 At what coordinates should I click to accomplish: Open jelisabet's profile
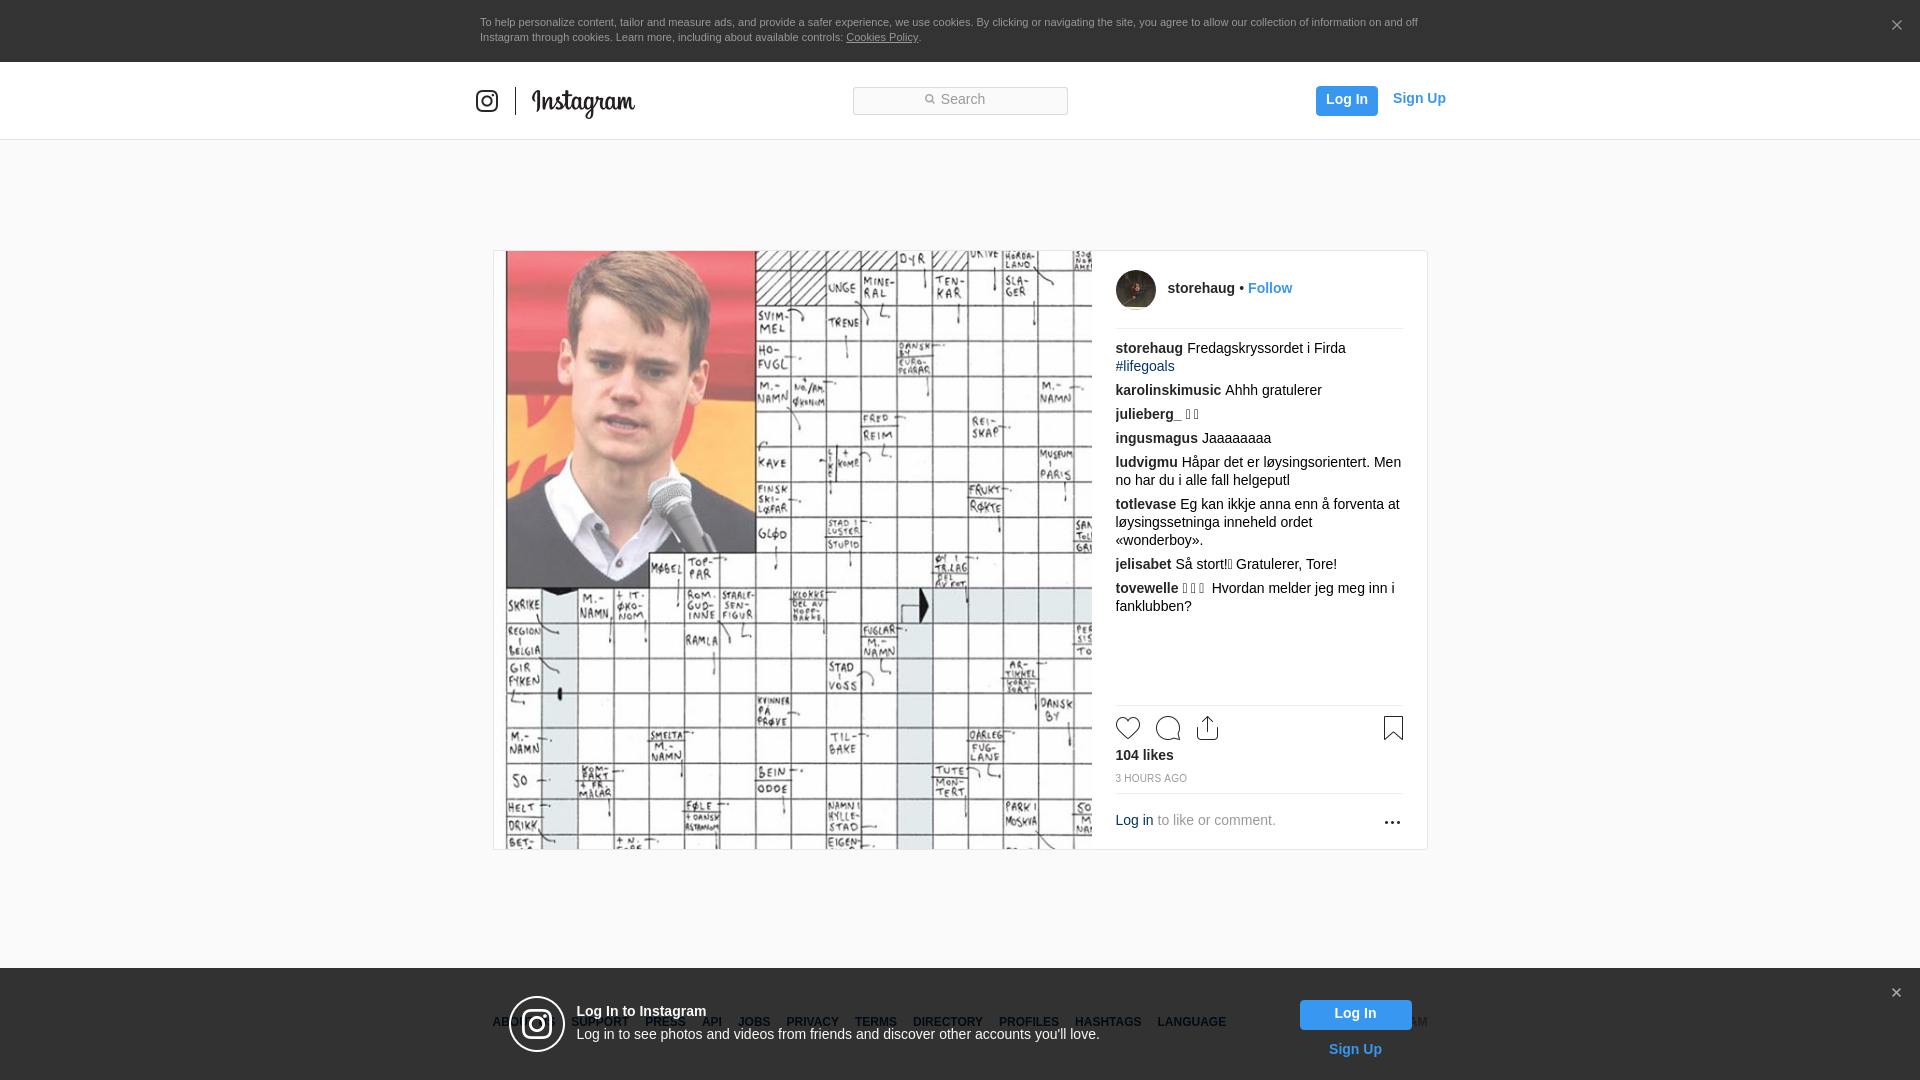tap(1143, 564)
